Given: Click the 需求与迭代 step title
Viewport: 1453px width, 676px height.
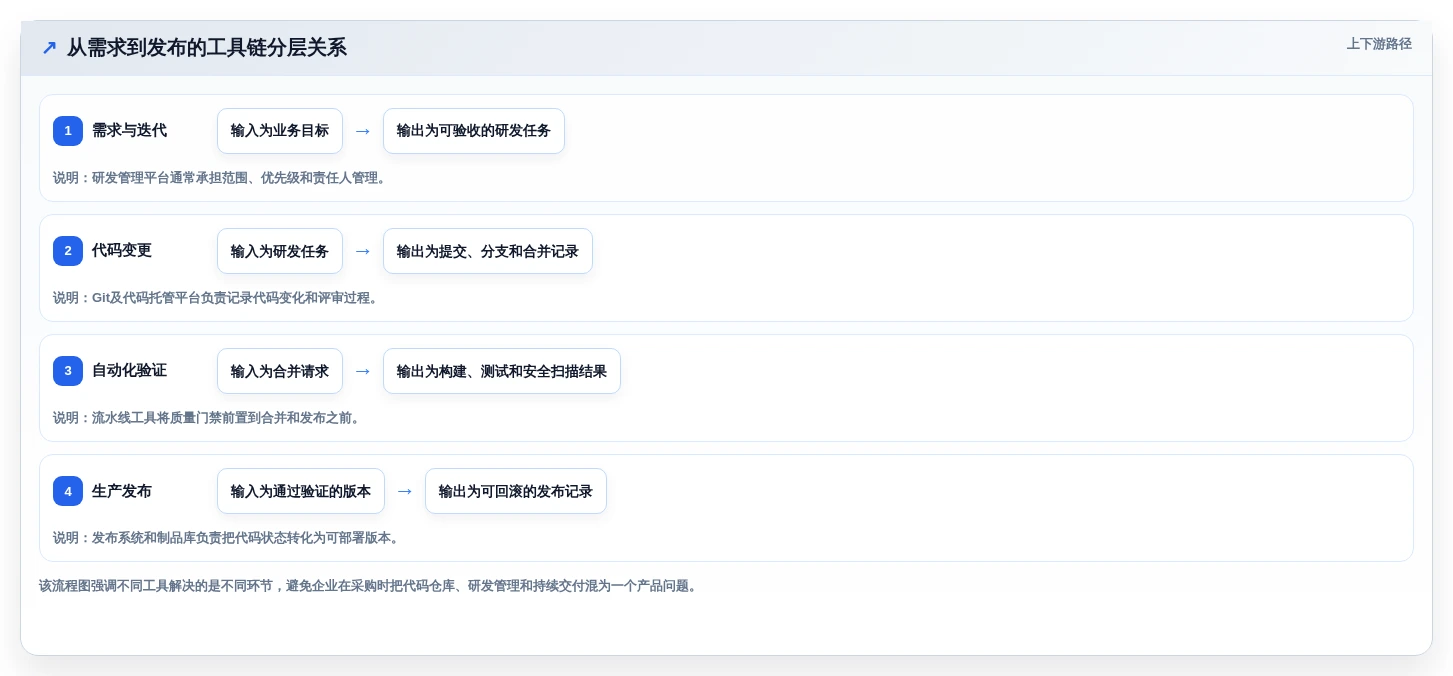Looking at the screenshot, I should 129,131.
